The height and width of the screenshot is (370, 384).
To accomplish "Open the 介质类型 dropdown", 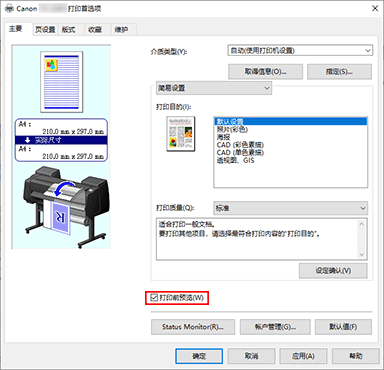I will 300,51.
